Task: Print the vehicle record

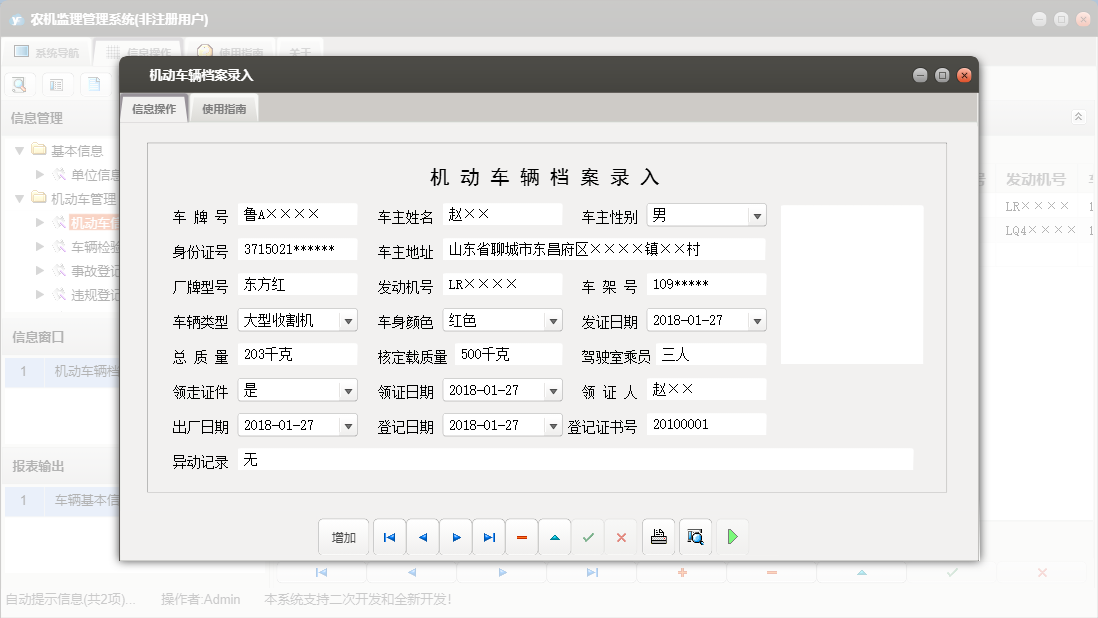Action: coord(658,537)
